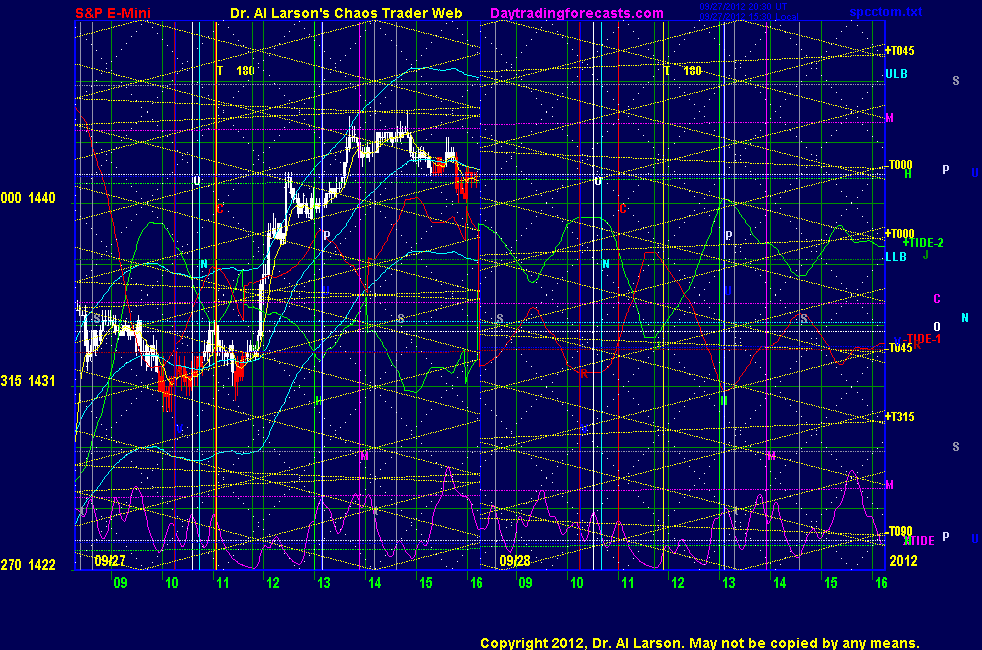The height and width of the screenshot is (650, 982).
Task: Click the "T 180" label in 09/28 session
Action: [683, 71]
